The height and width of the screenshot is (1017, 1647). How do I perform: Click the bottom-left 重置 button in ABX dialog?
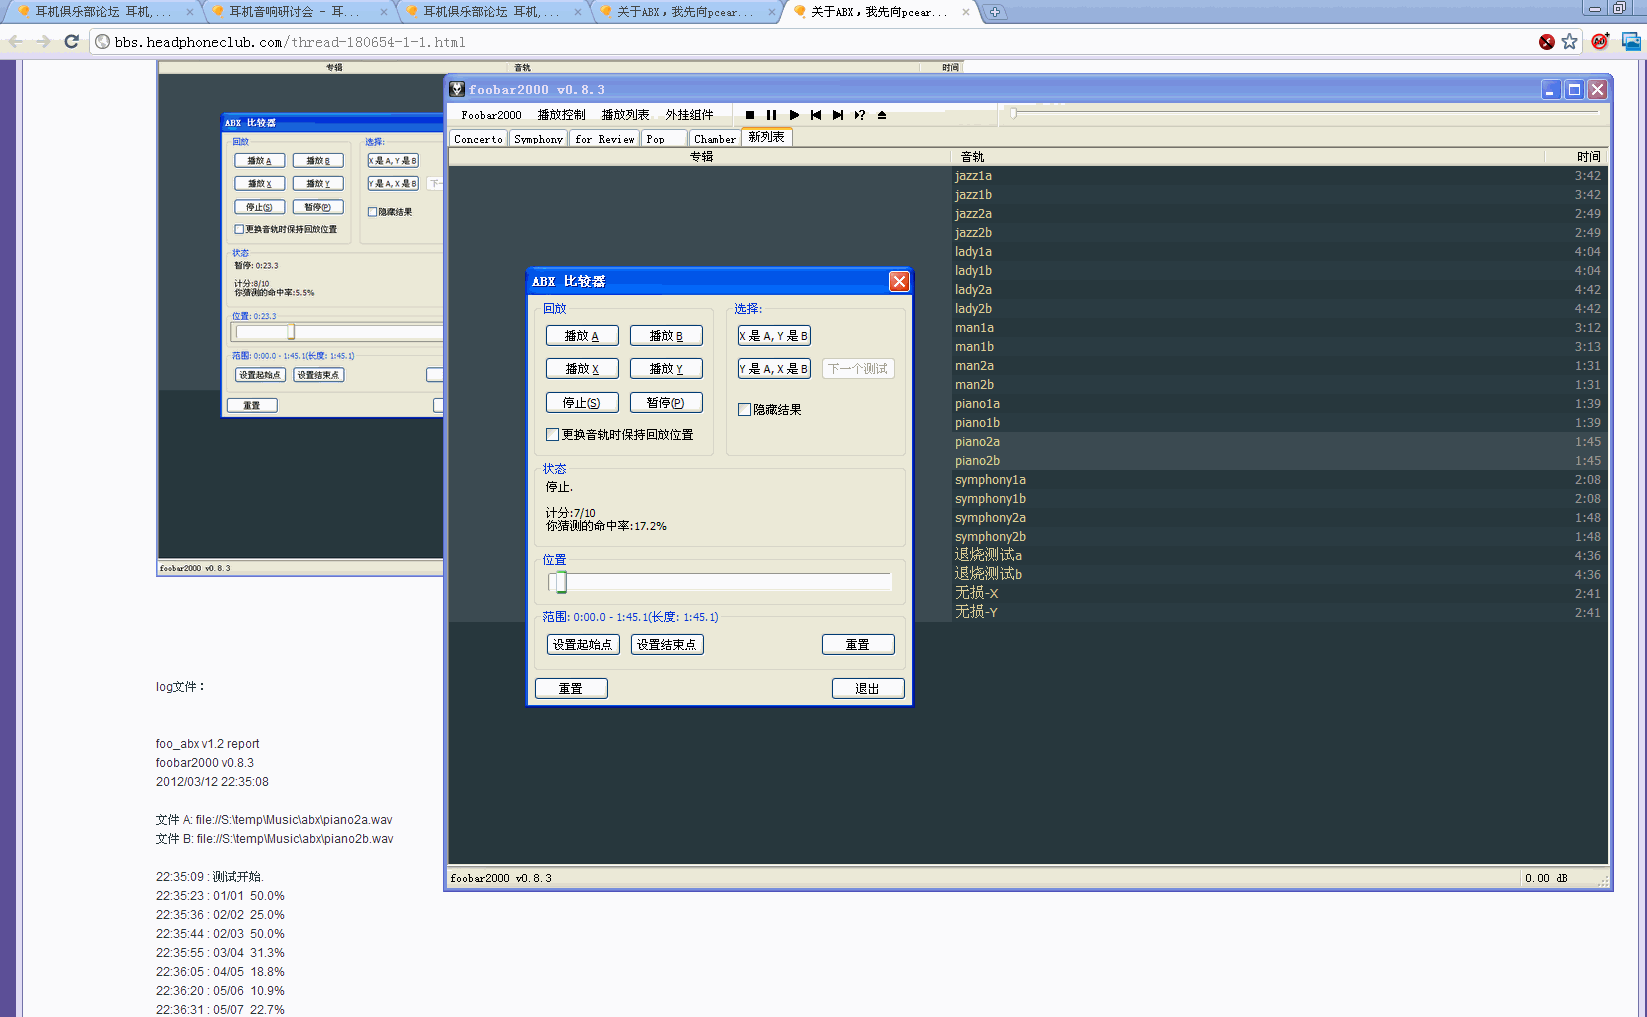tap(571, 689)
